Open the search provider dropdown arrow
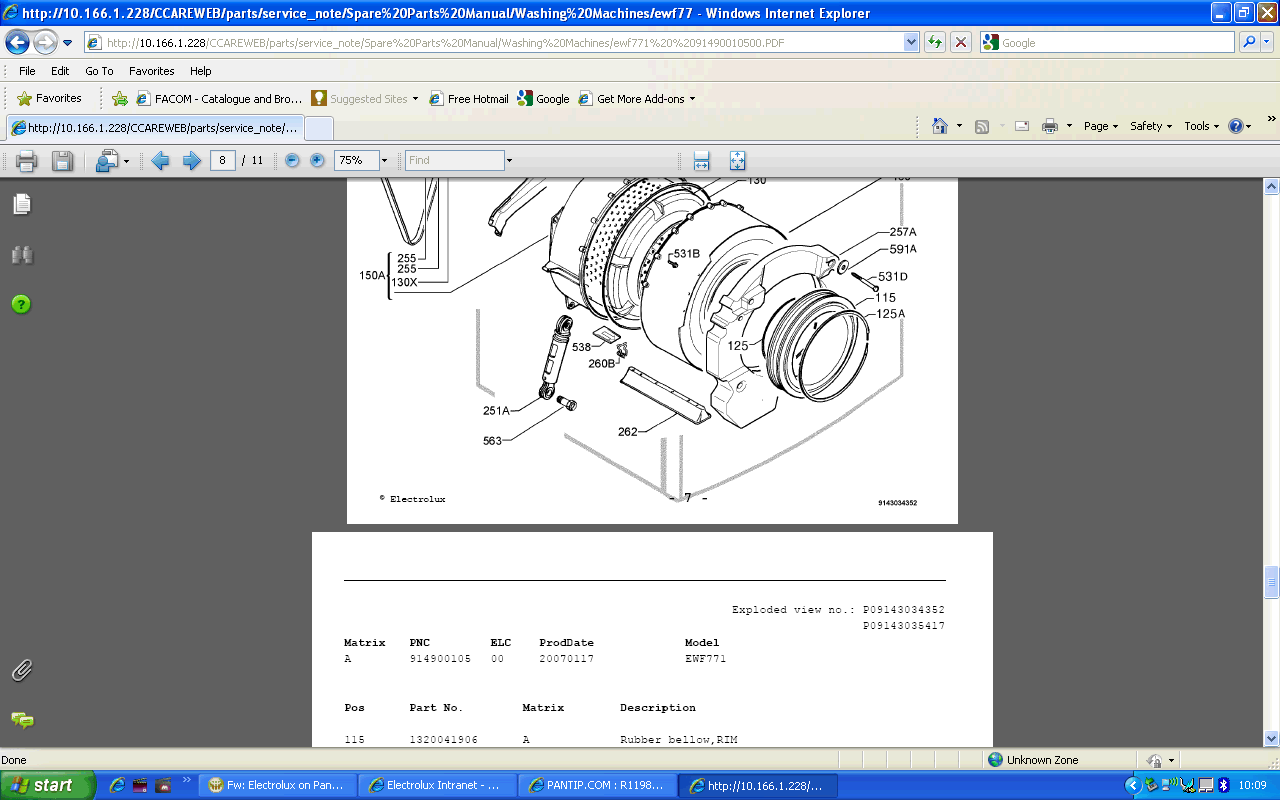 tap(1268, 42)
